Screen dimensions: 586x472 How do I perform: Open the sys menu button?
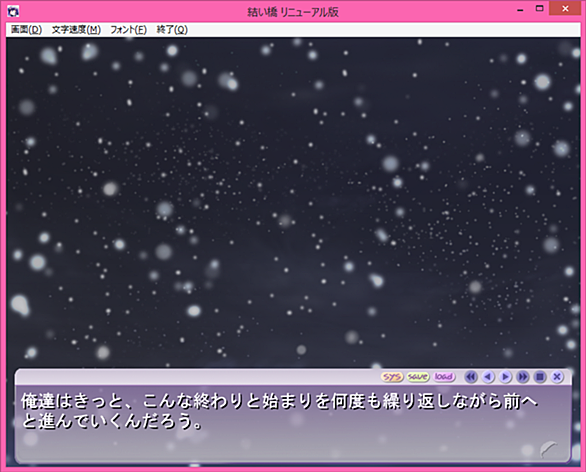coord(392,377)
